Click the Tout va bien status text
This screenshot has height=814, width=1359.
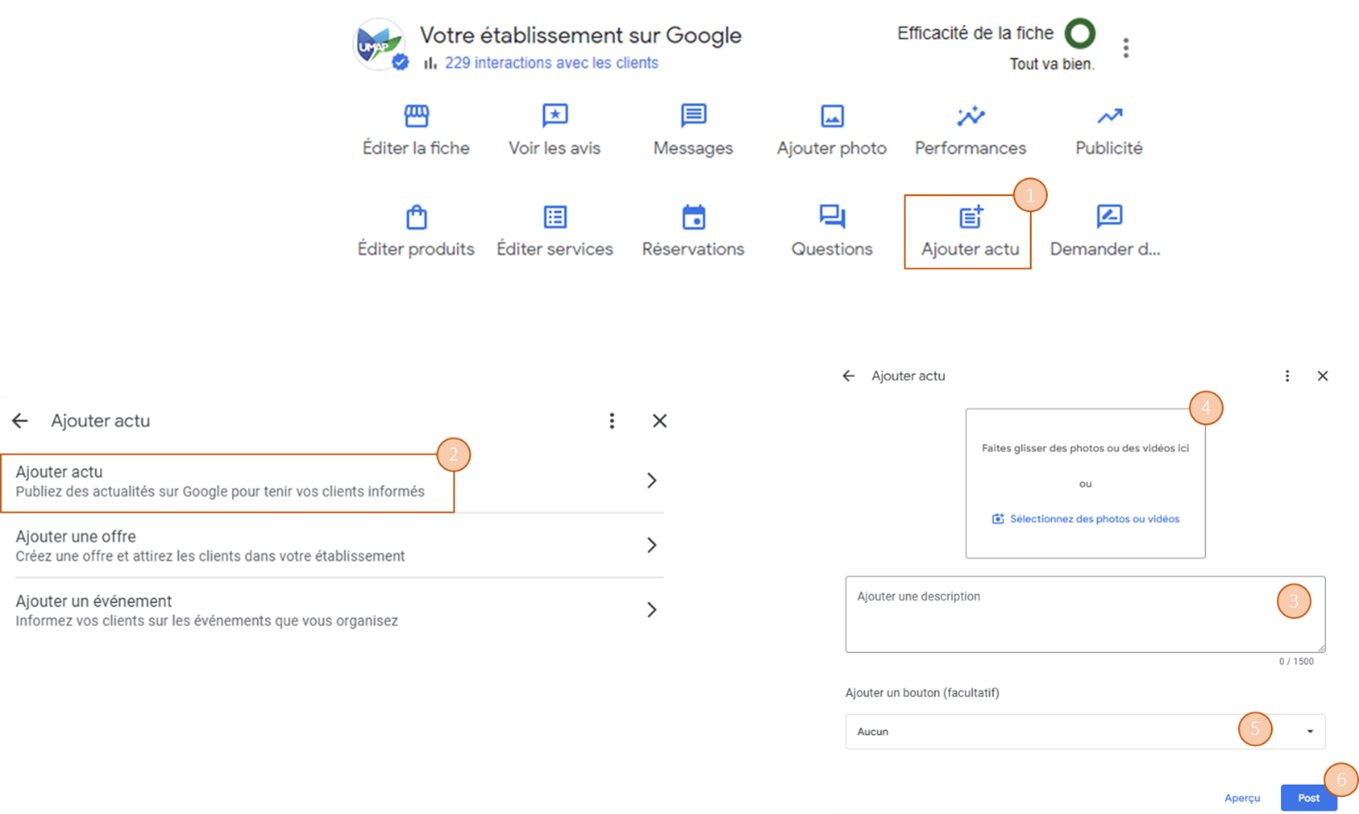click(1052, 64)
